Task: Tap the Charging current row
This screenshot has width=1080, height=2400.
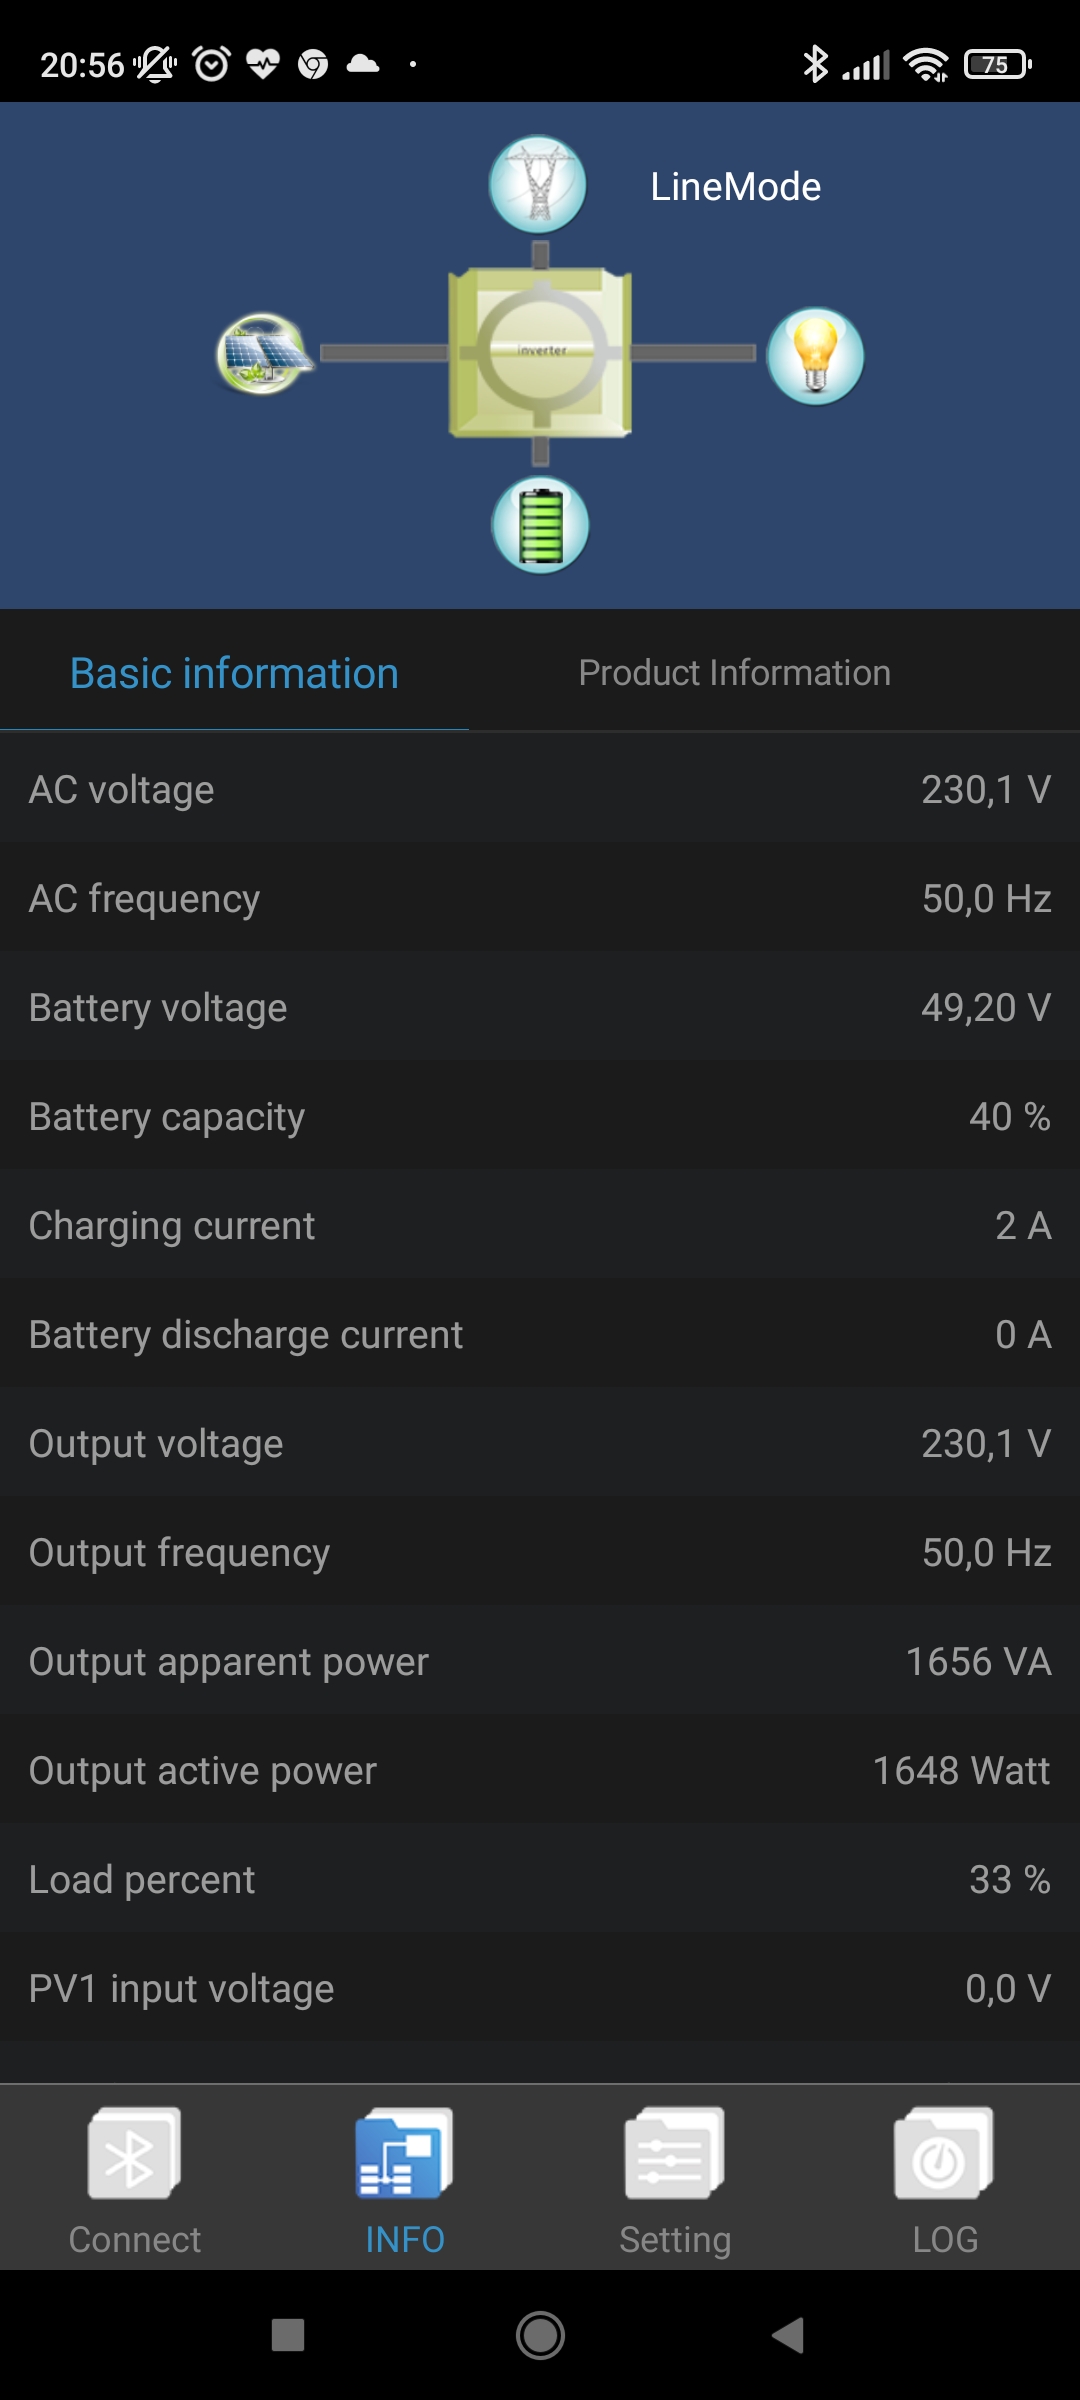Action: [540, 1225]
